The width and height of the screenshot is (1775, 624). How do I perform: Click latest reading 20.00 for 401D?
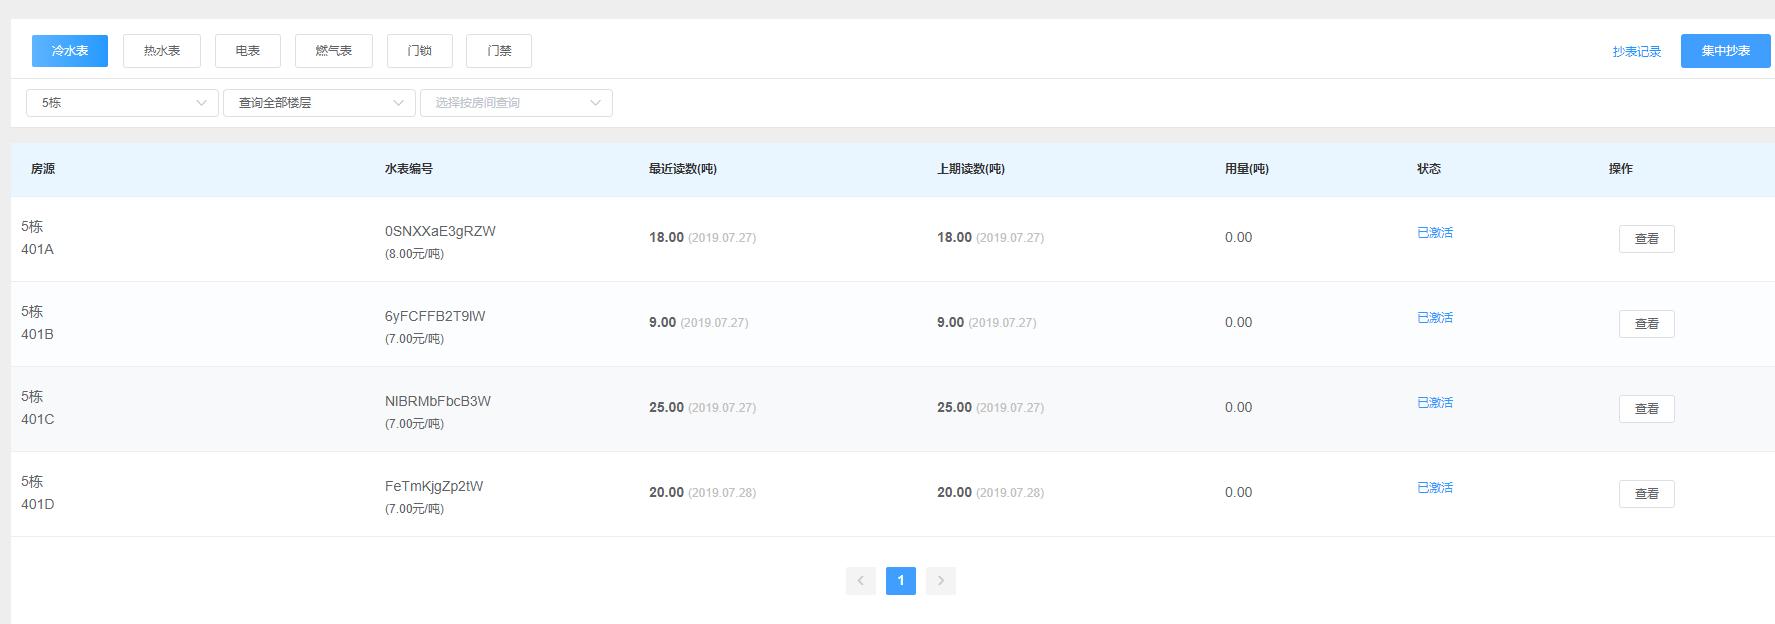(x=666, y=492)
